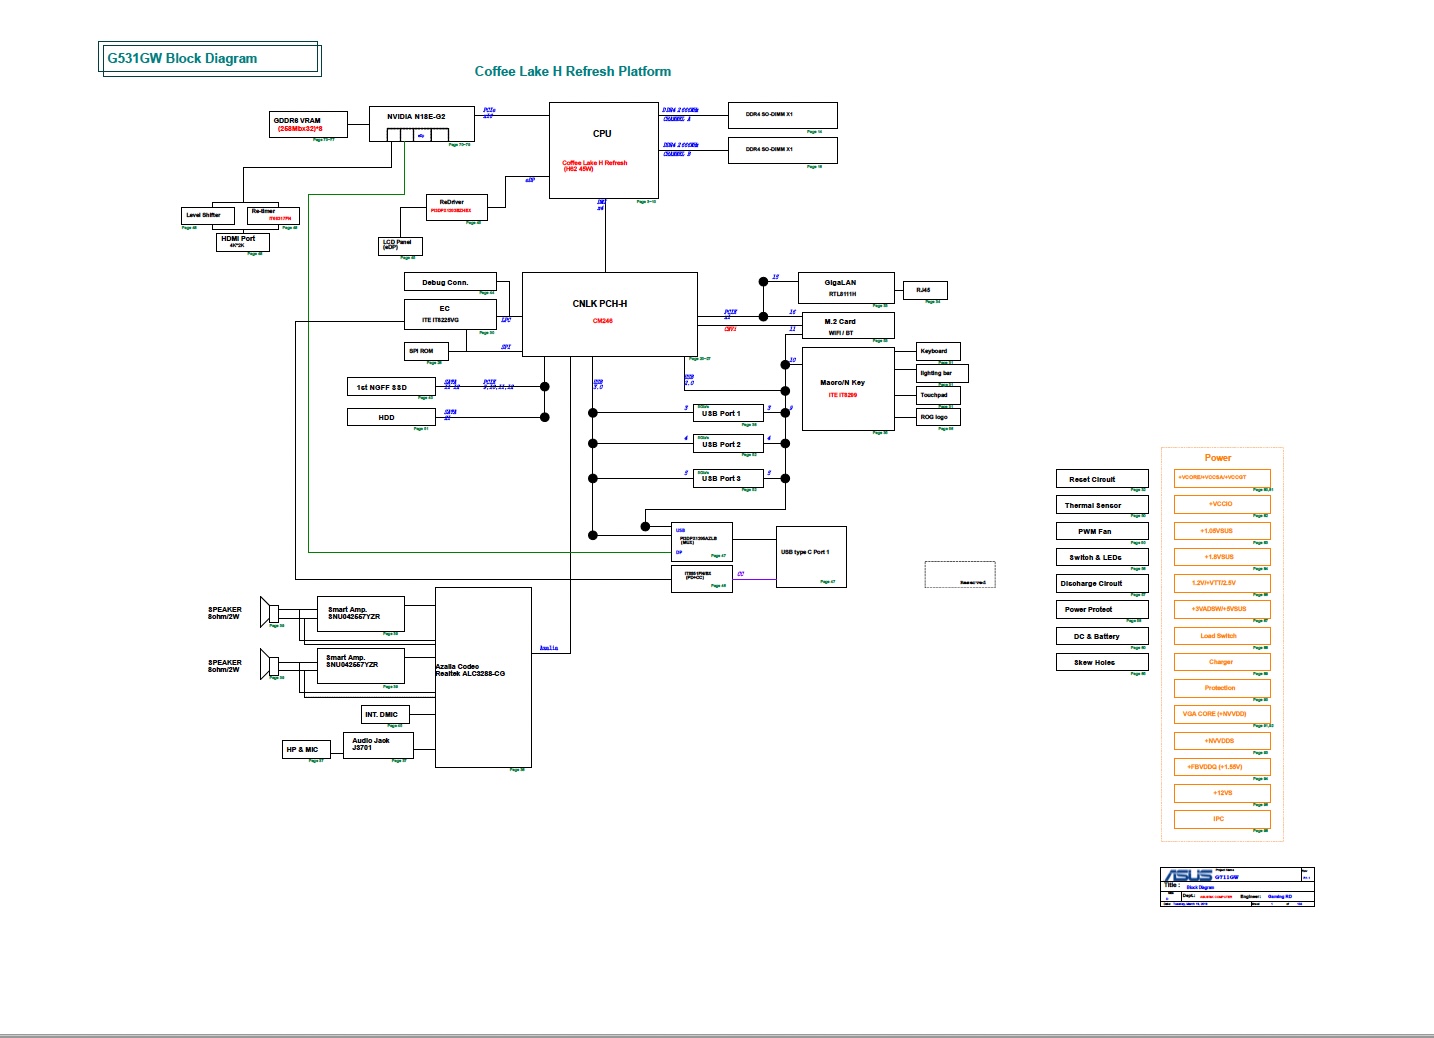
Task: Select the +FBVDDQ power block
Action: [1222, 767]
